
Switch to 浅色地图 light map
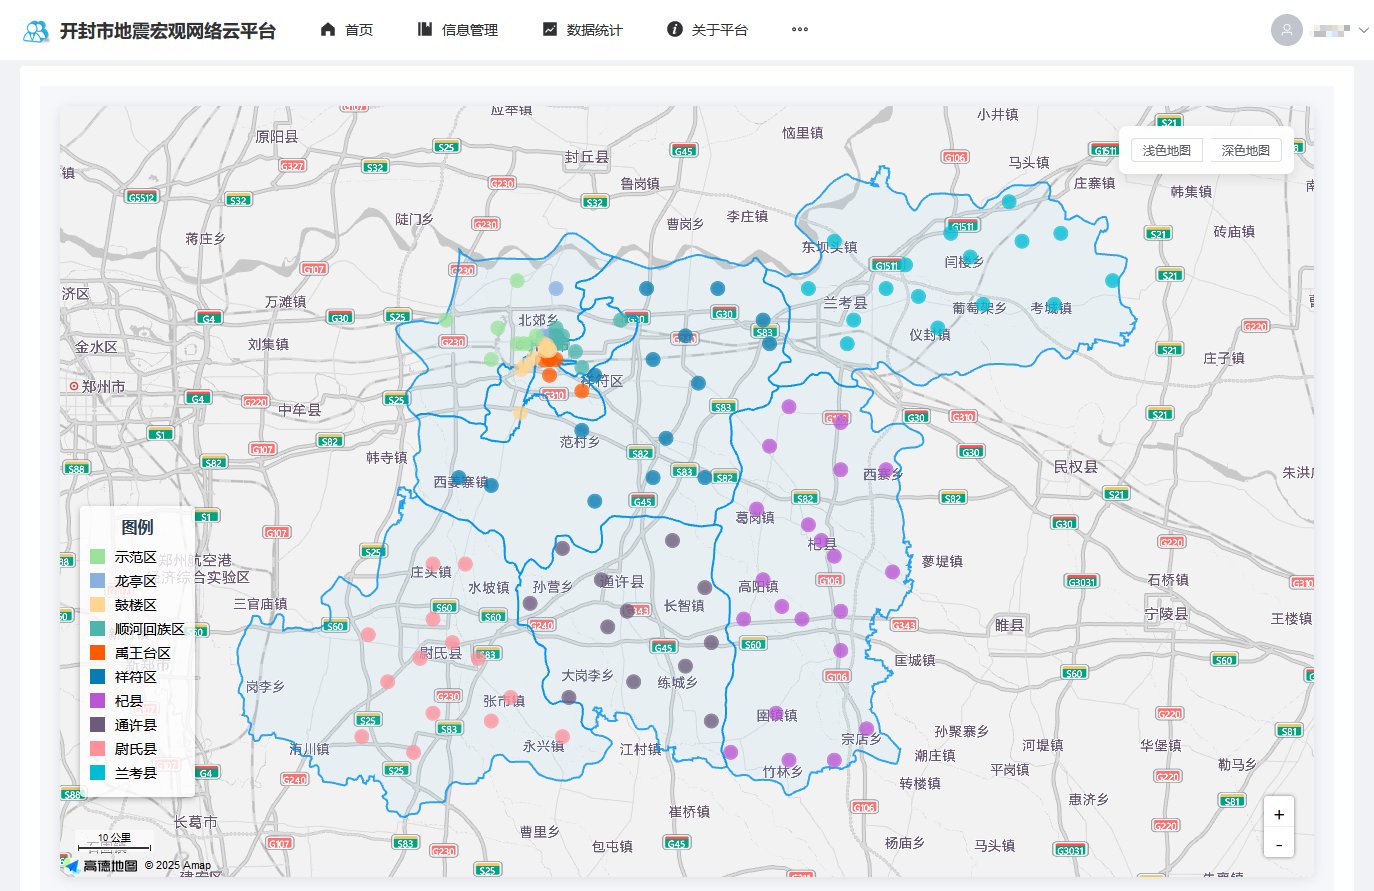click(1166, 150)
